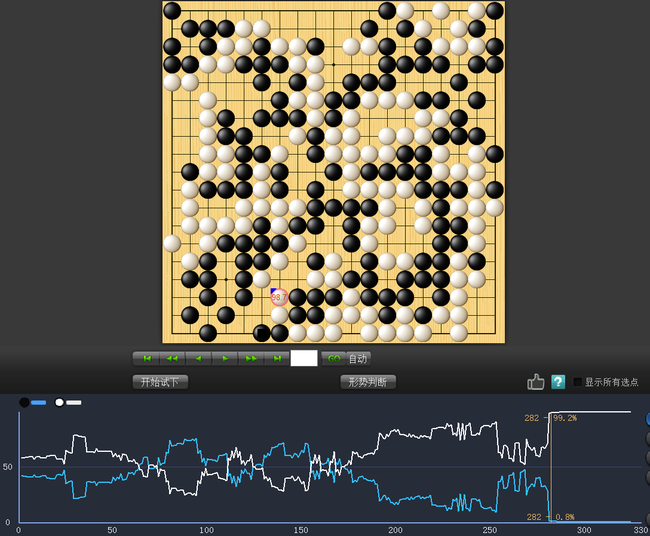Step forward one move
Viewport: 650px width, 536px height.
tap(225, 359)
